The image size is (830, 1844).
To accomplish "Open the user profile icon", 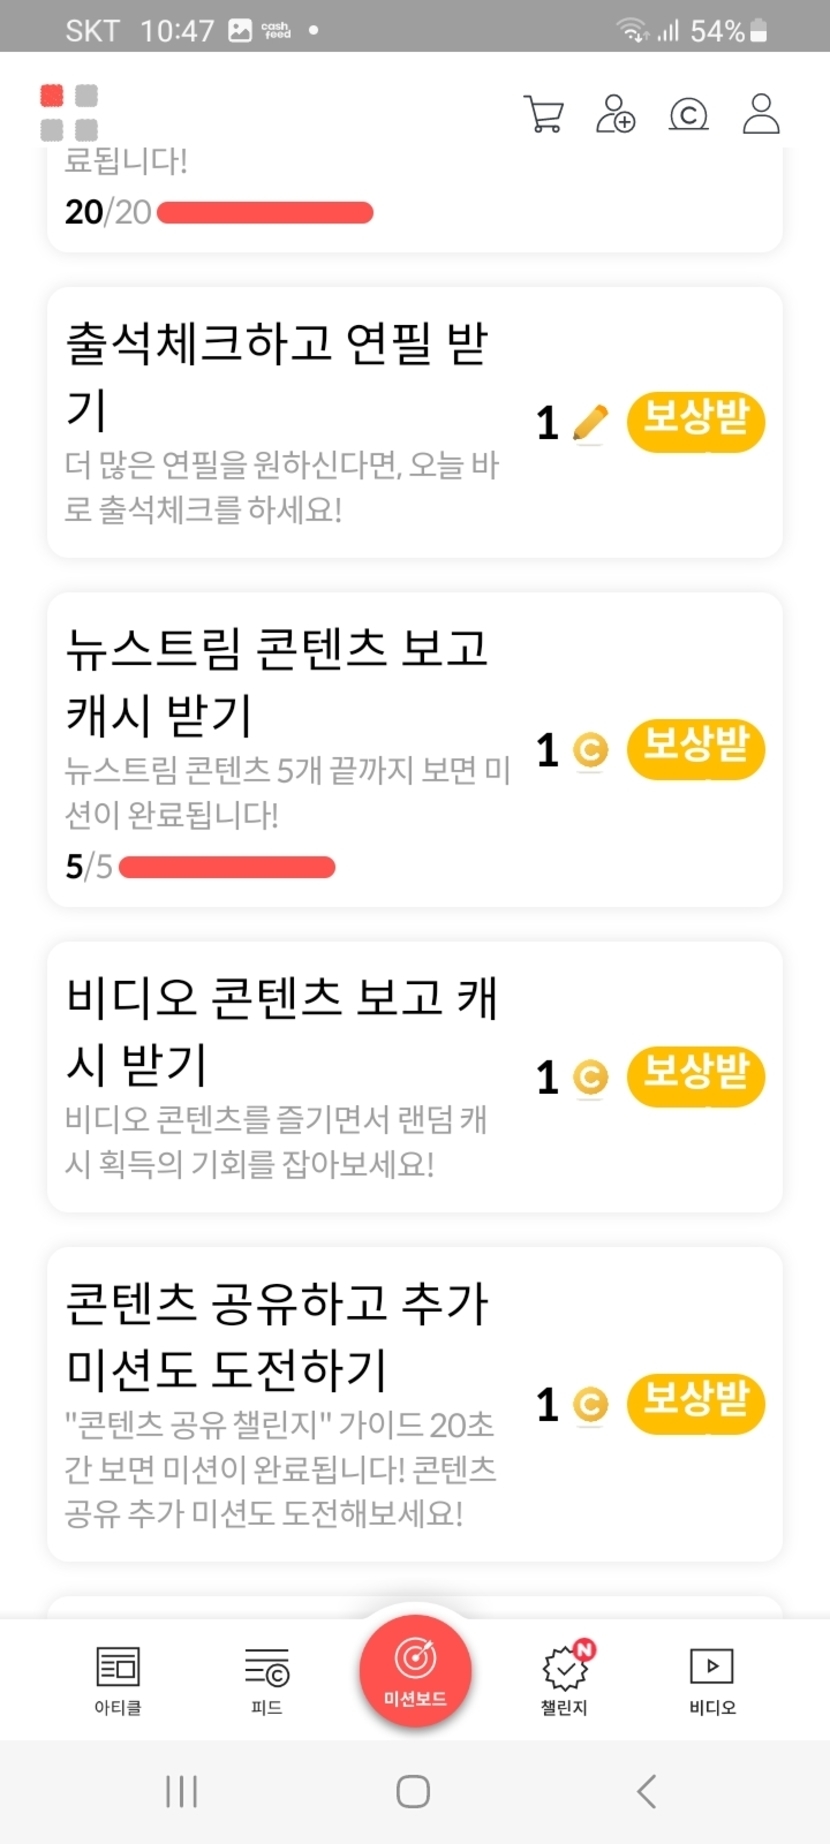I will [x=761, y=114].
